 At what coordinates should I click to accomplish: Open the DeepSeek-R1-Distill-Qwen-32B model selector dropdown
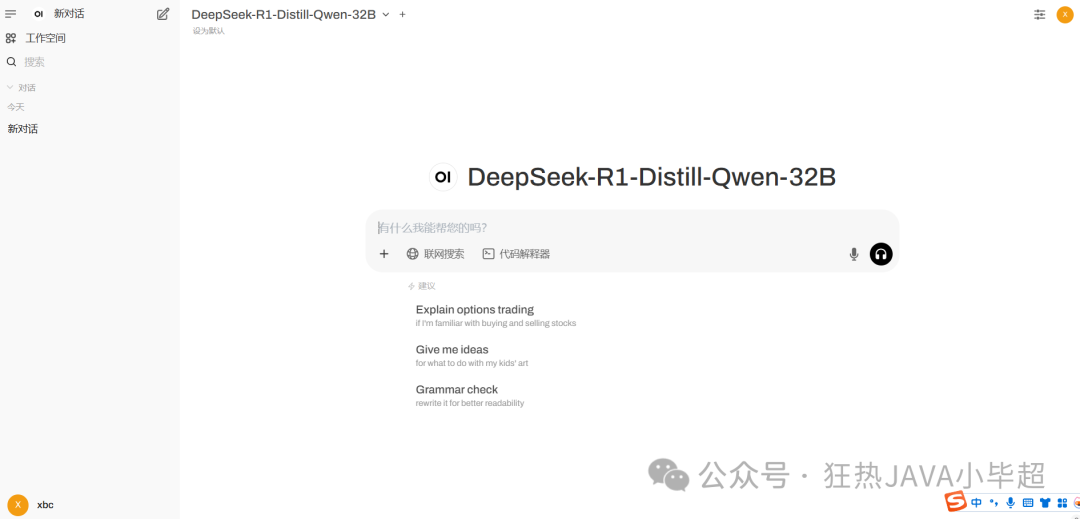coord(290,14)
